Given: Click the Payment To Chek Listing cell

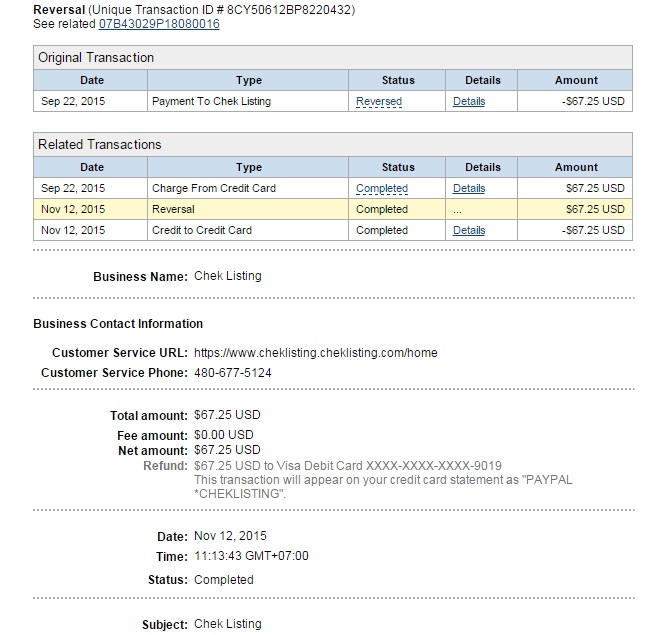Looking at the screenshot, I should pyautogui.click(x=211, y=101).
